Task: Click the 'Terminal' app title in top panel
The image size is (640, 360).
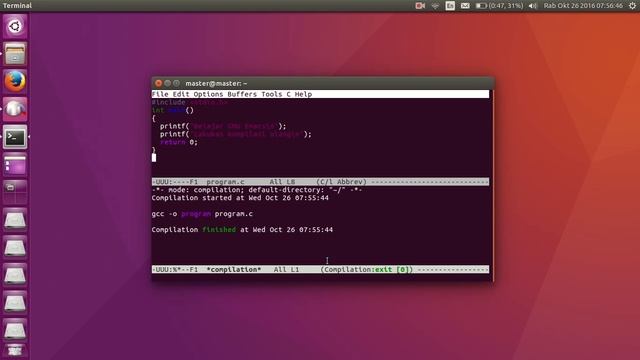Action: pos(17,6)
